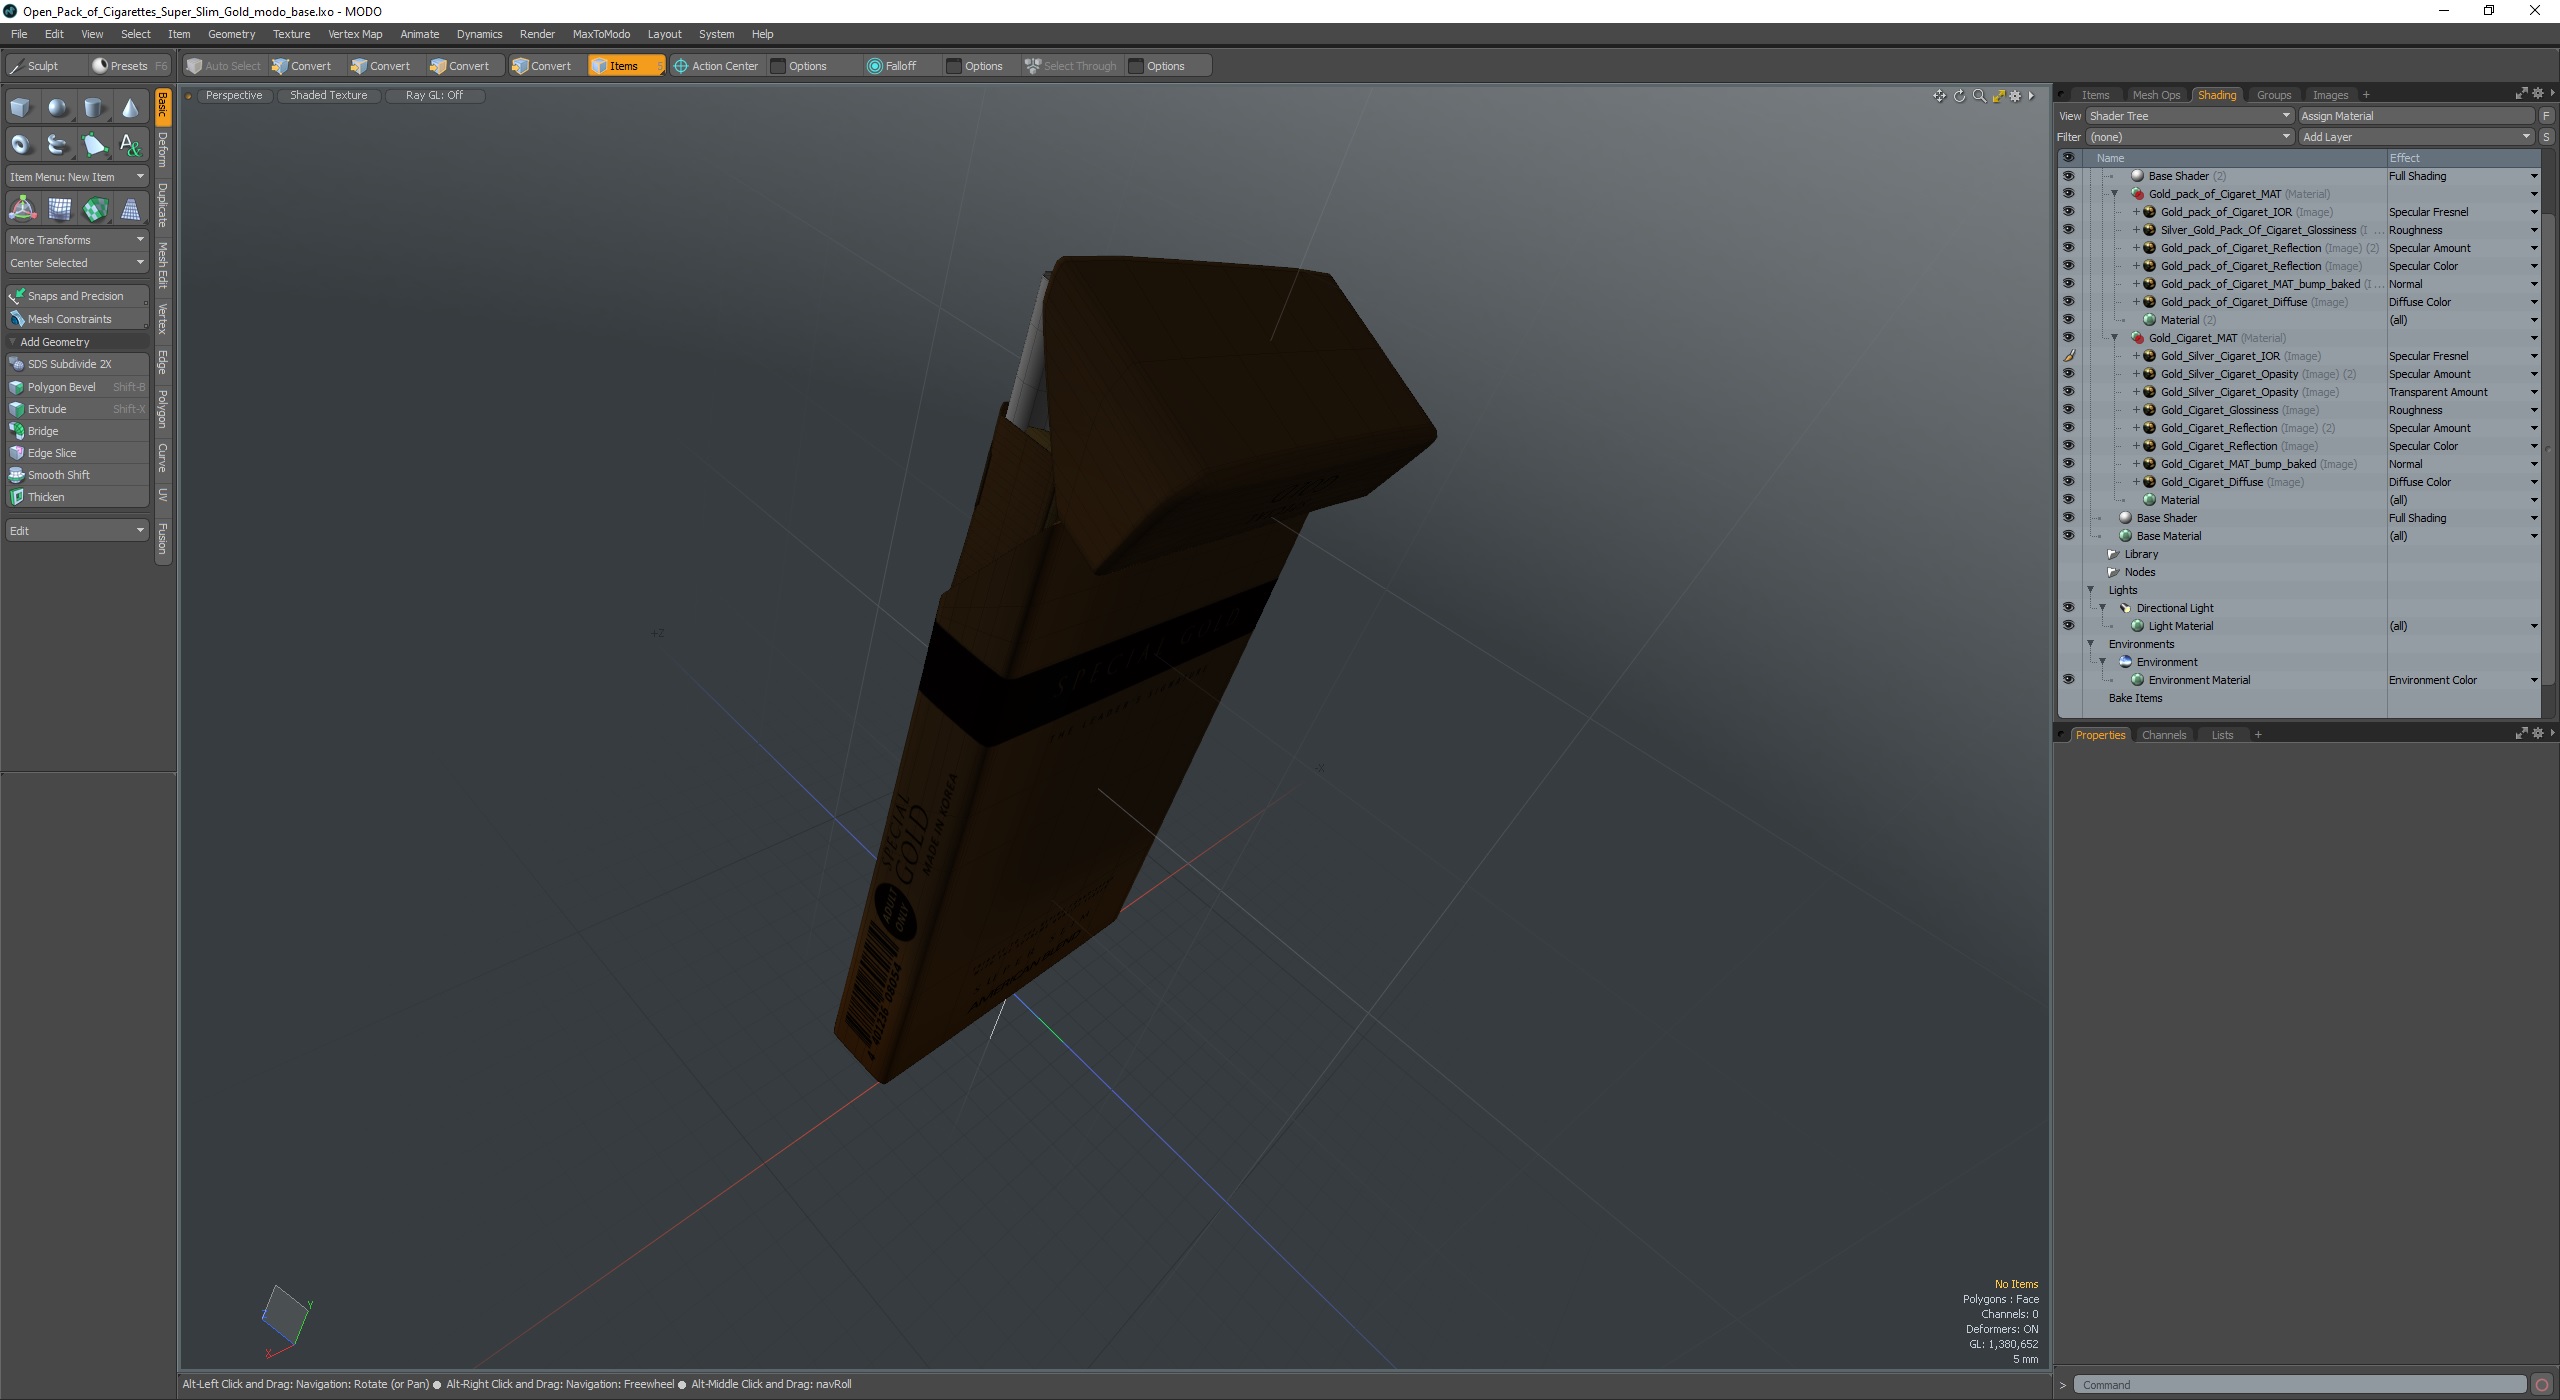The width and height of the screenshot is (2560, 1400).
Task: Open the viewport settings gear
Action: pyautogui.click(x=2015, y=96)
